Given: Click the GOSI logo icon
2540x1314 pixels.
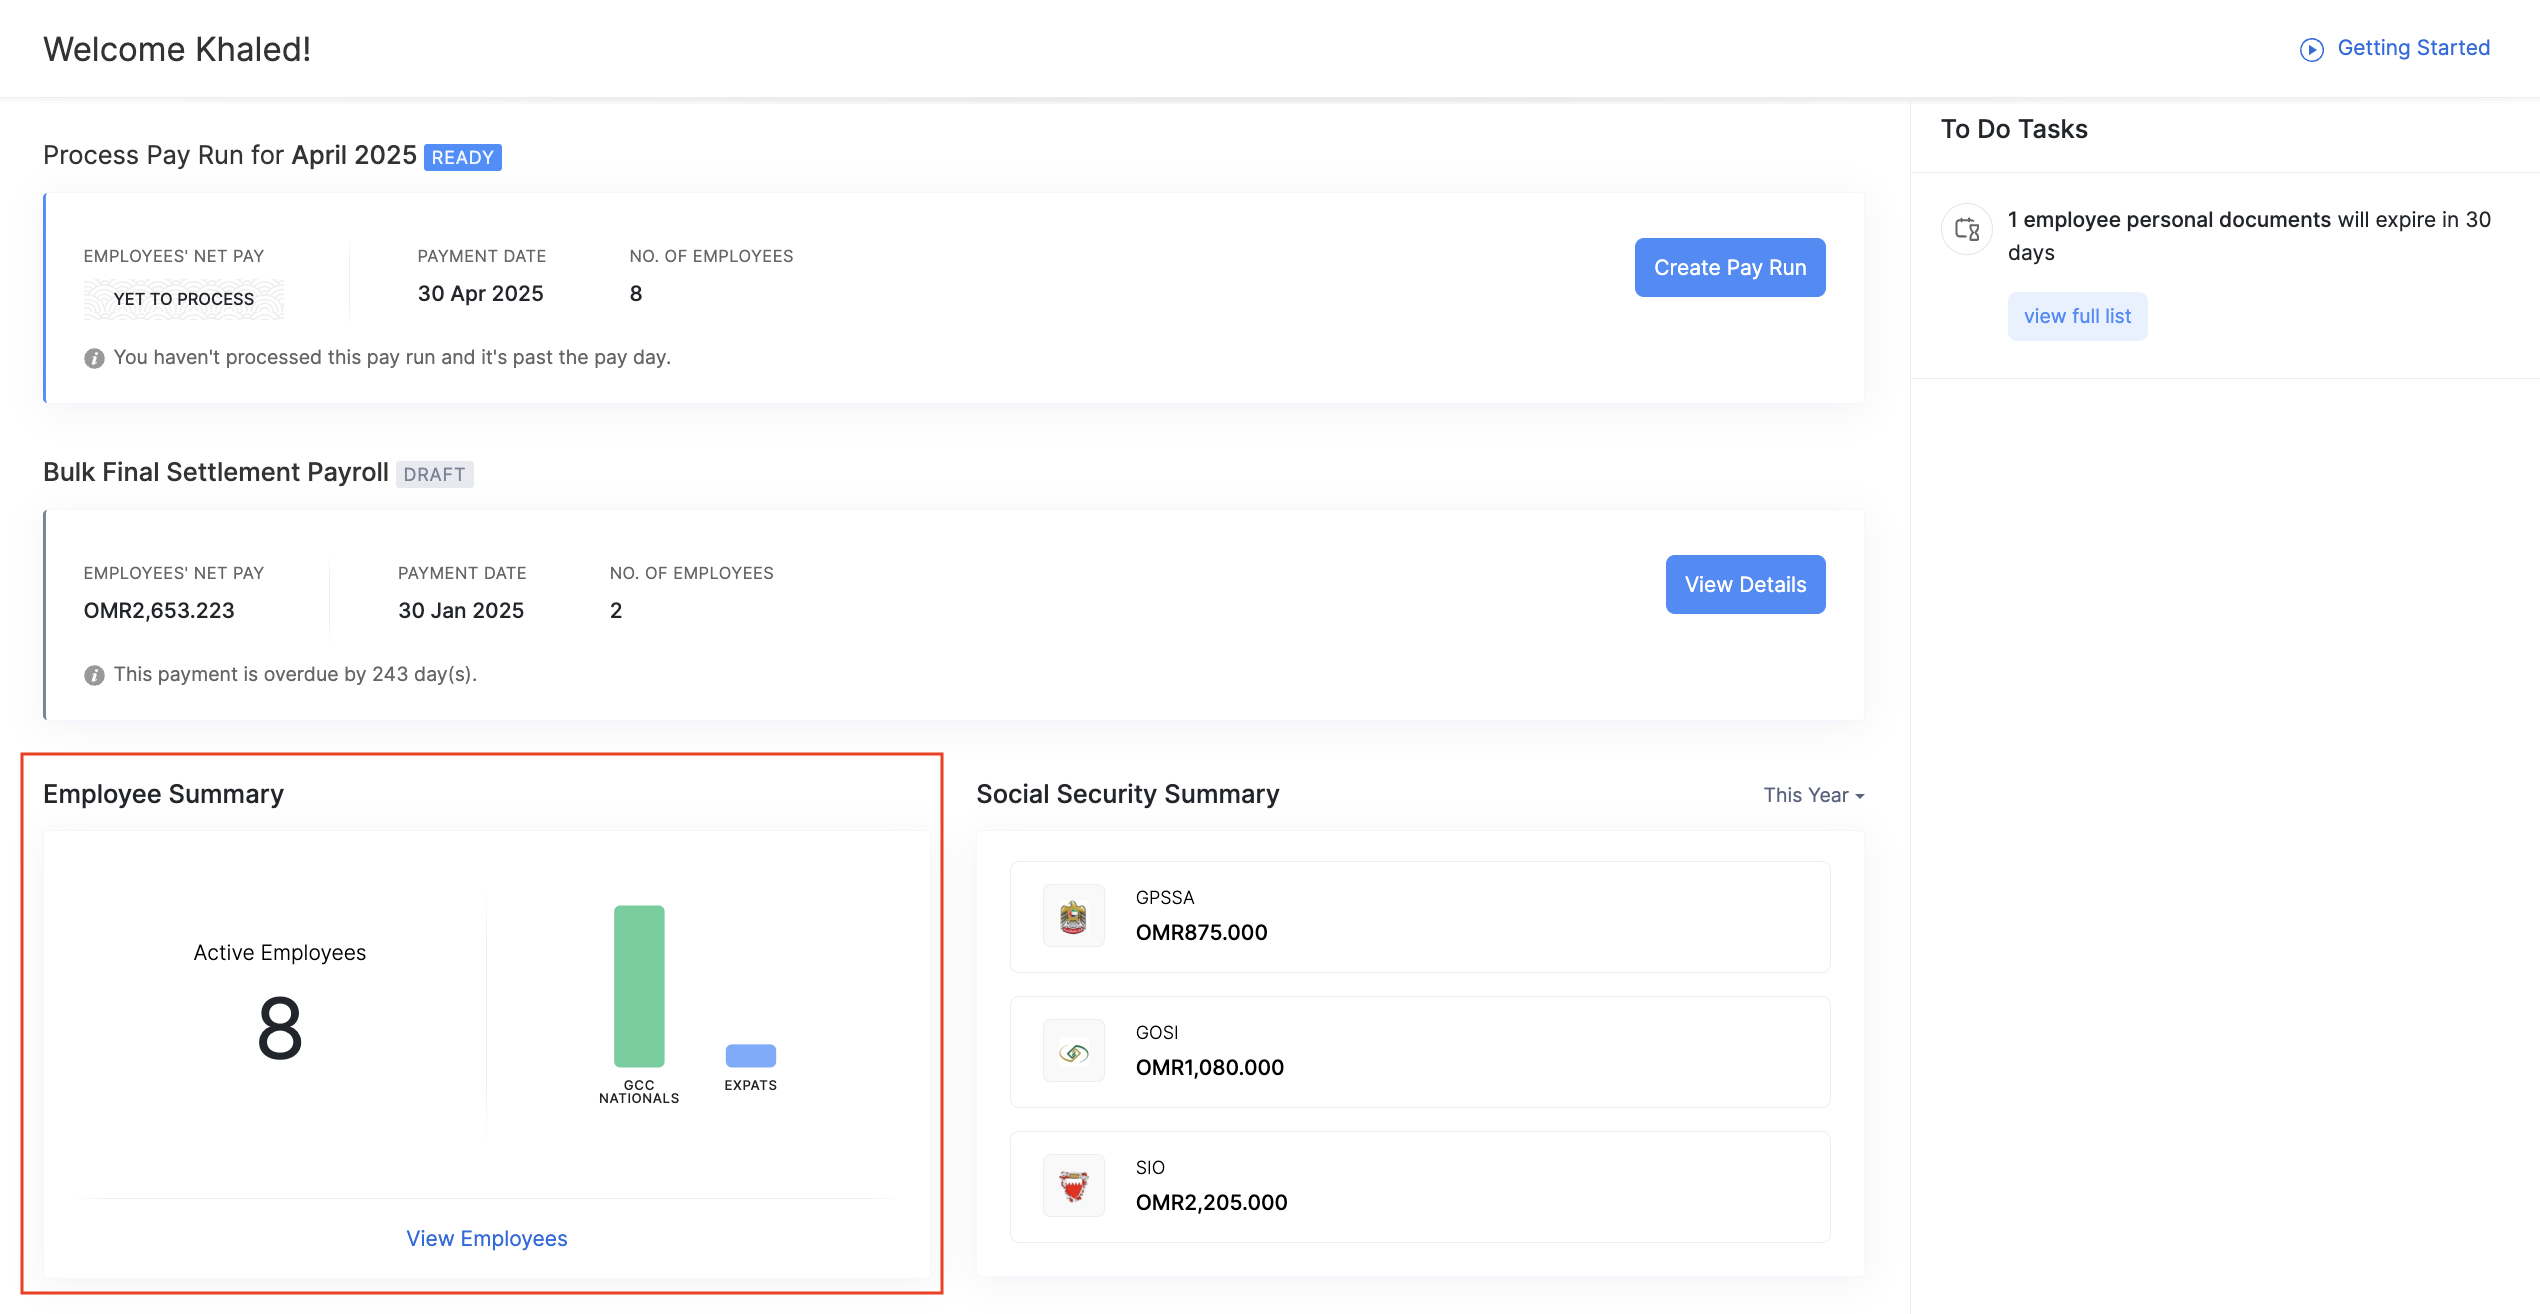Looking at the screenshot, I should pyautogui.click(x=1073, y=1051).
